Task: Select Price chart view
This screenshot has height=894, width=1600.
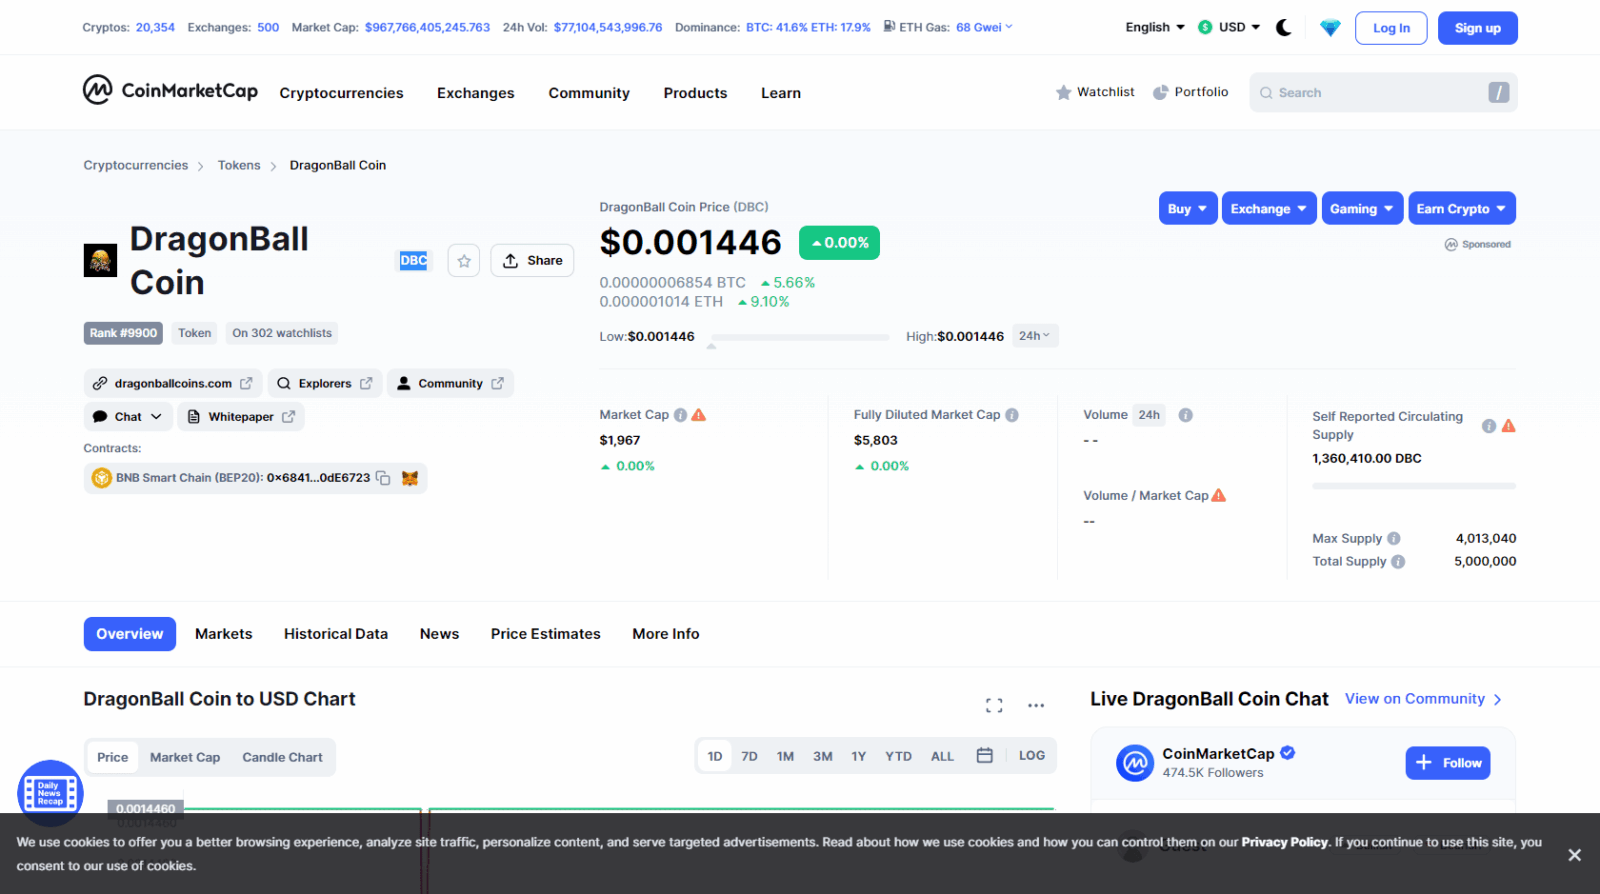Action: [x=112, y=757]
